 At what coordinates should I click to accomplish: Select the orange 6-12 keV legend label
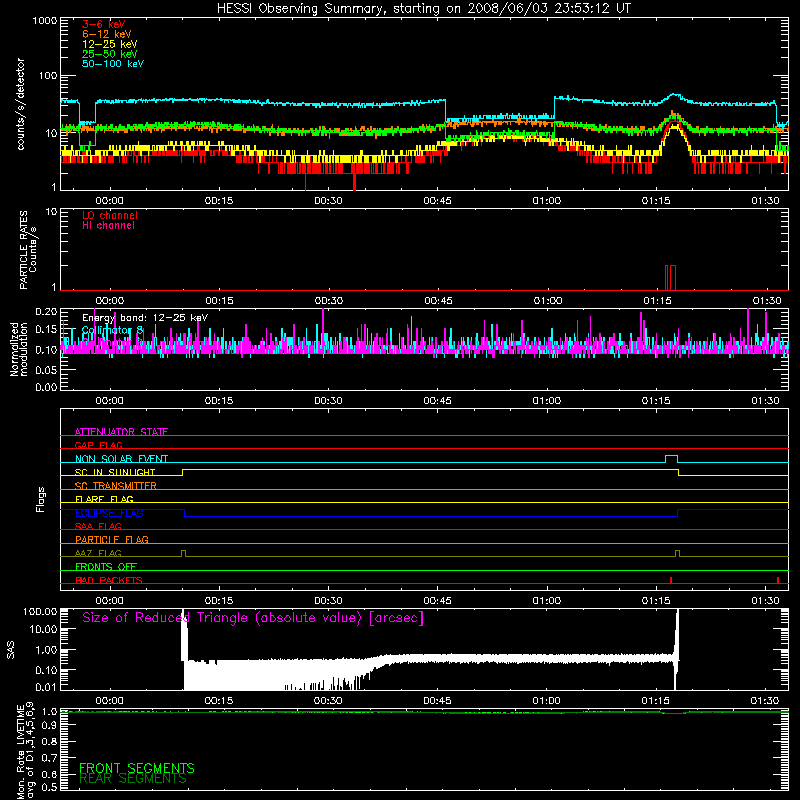coord(107,34)
